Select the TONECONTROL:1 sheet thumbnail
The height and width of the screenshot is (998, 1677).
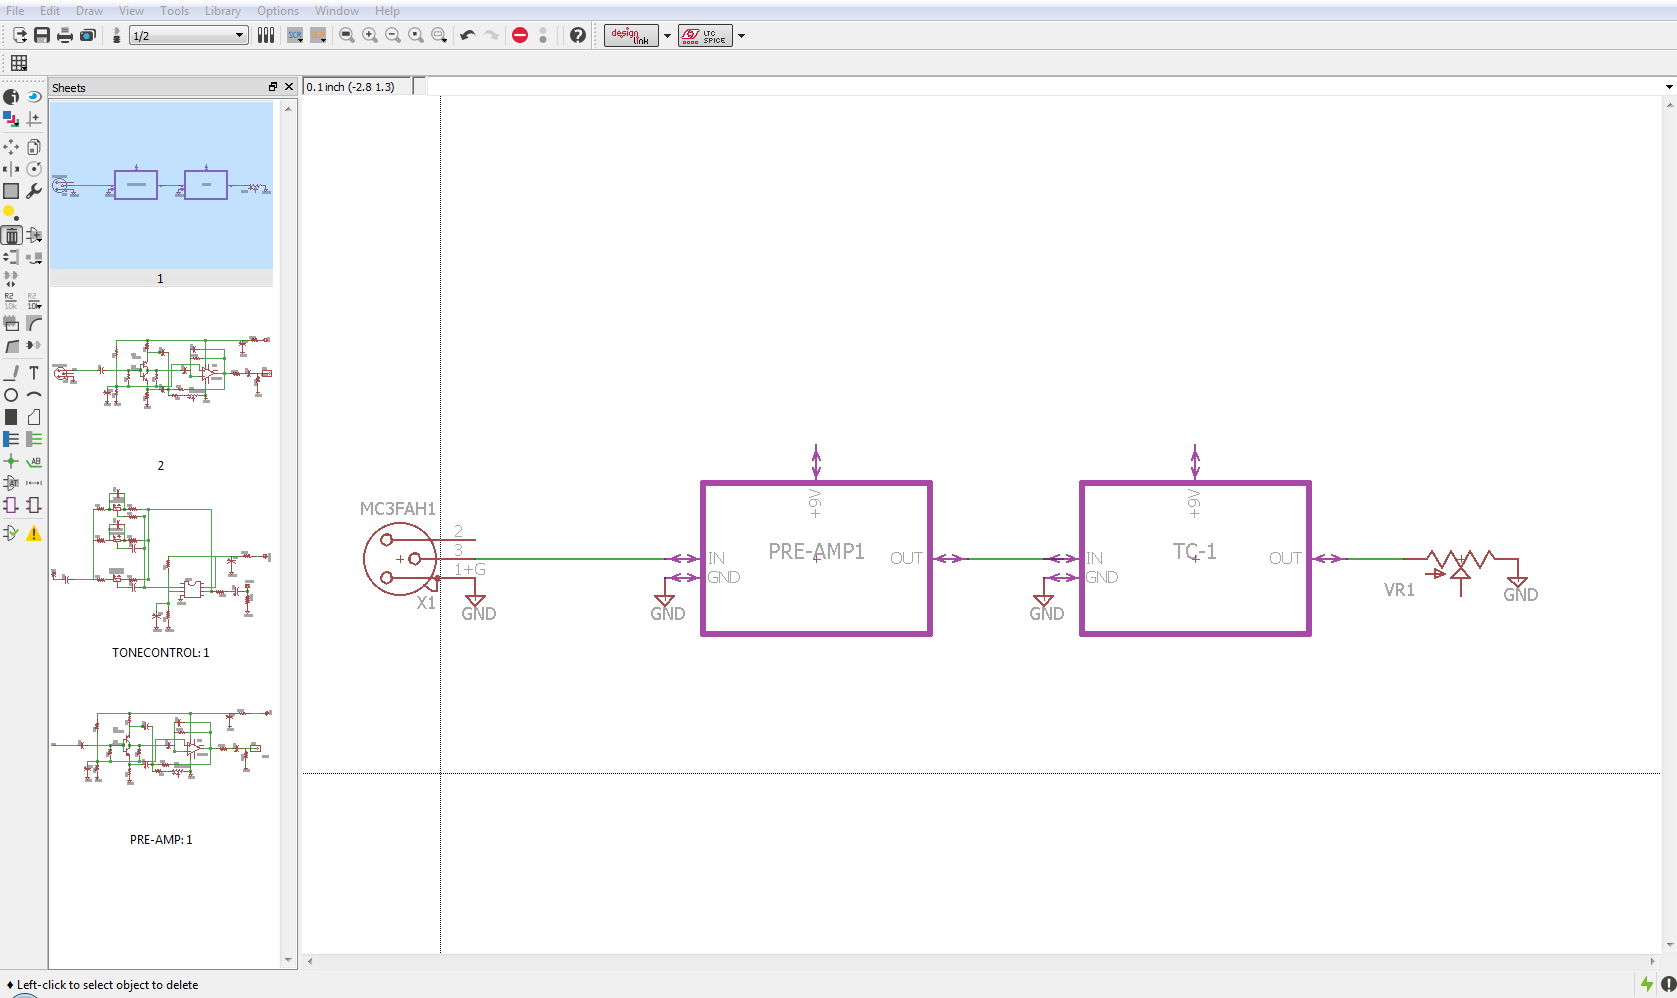pos(160,560)
